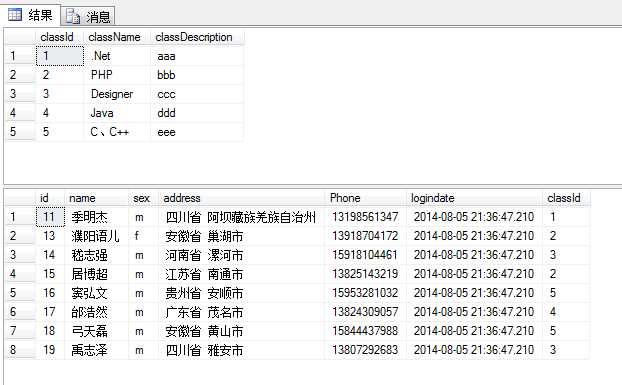The image size is (622, 385).
Task: Select the classId column header in top grid
Action: click(x=60, y=37)
